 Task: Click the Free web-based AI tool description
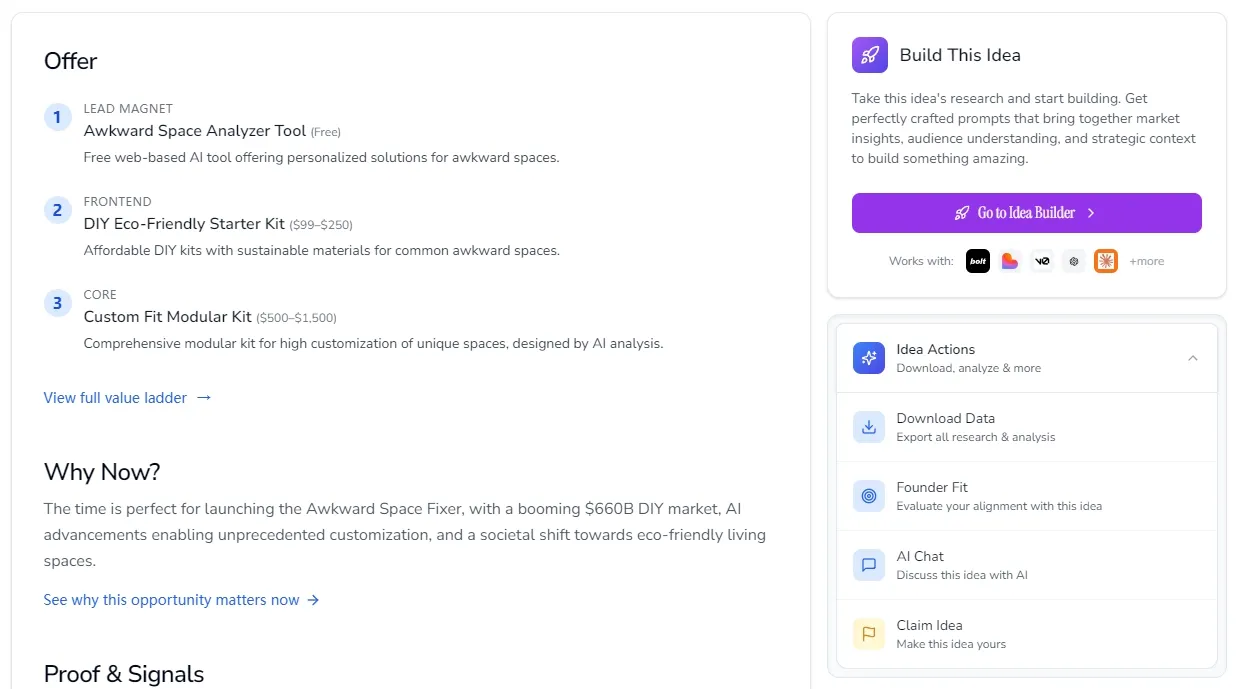[321, 158]
